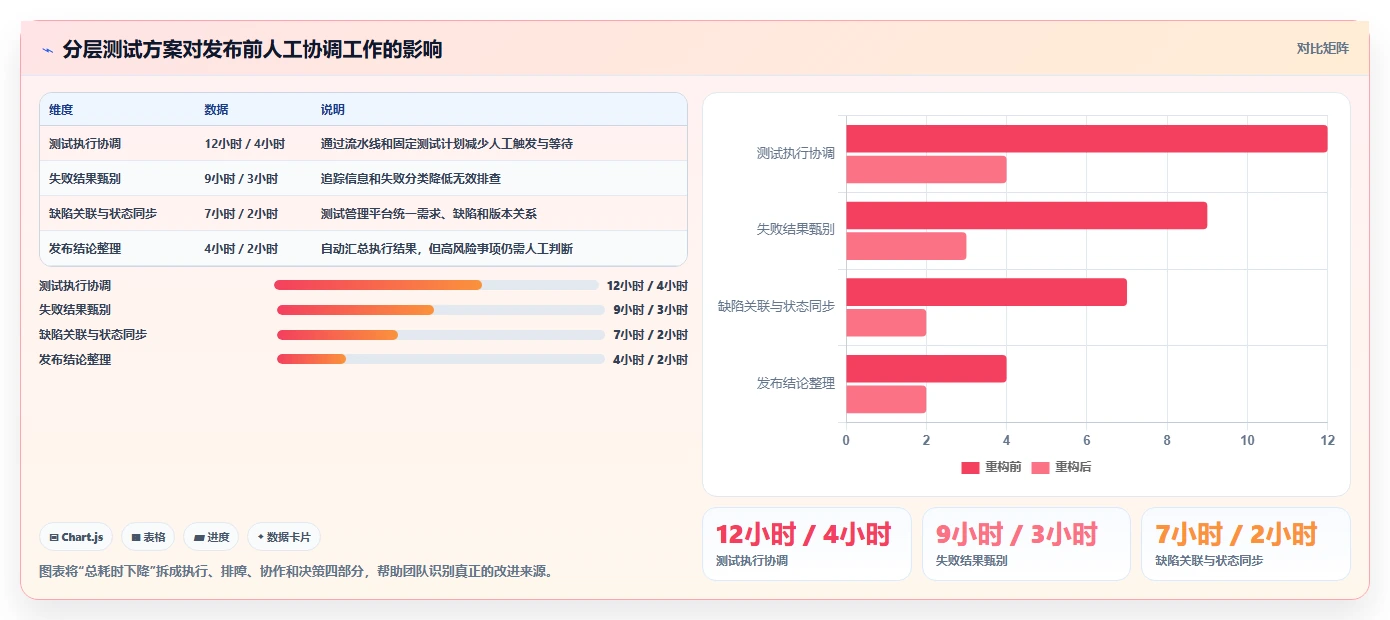Viewport: 1390px width, 620px height.
Task: Click the table cell 4小时 / 2小时
Action: coord(241,249)
